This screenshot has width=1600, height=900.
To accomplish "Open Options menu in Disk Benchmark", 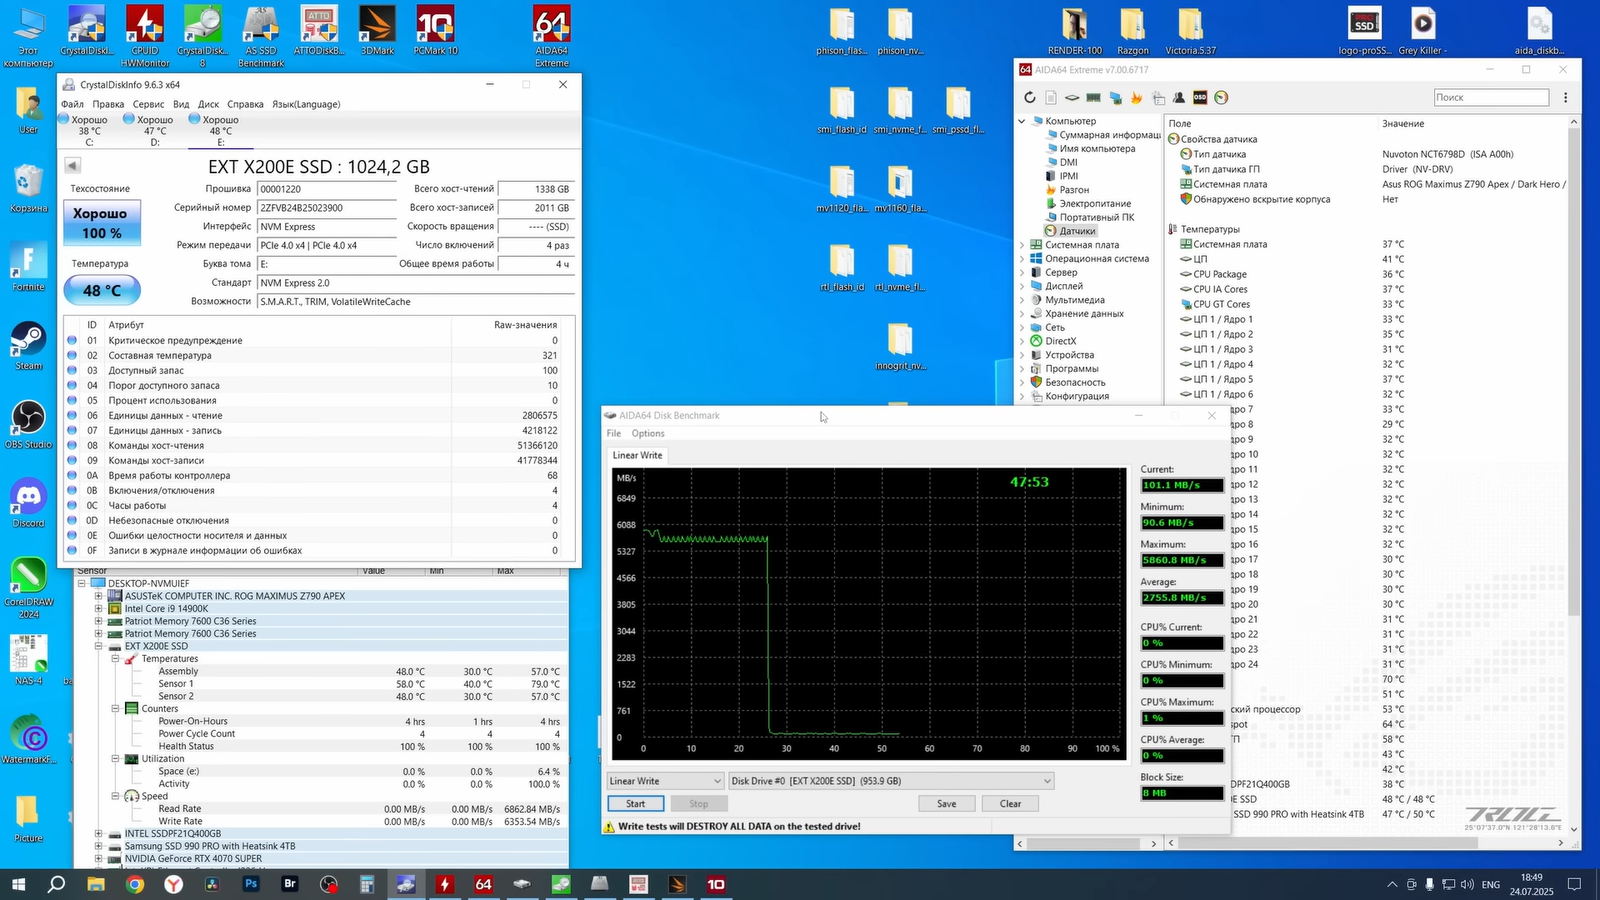I will click(648, 433).
